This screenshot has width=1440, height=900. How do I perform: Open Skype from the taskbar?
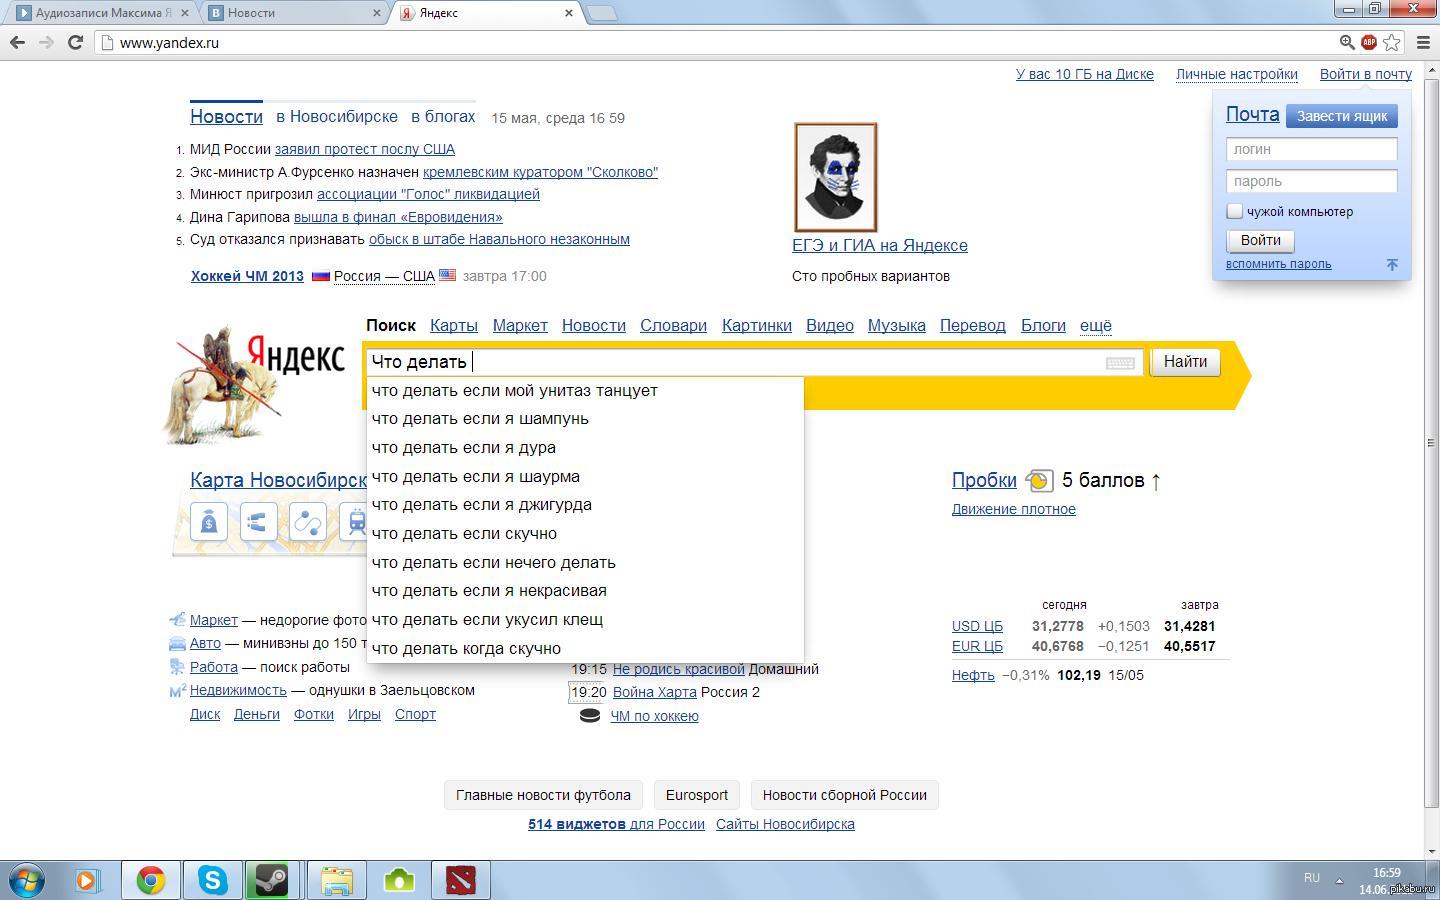pyautogui.click(x=212, y=880)
